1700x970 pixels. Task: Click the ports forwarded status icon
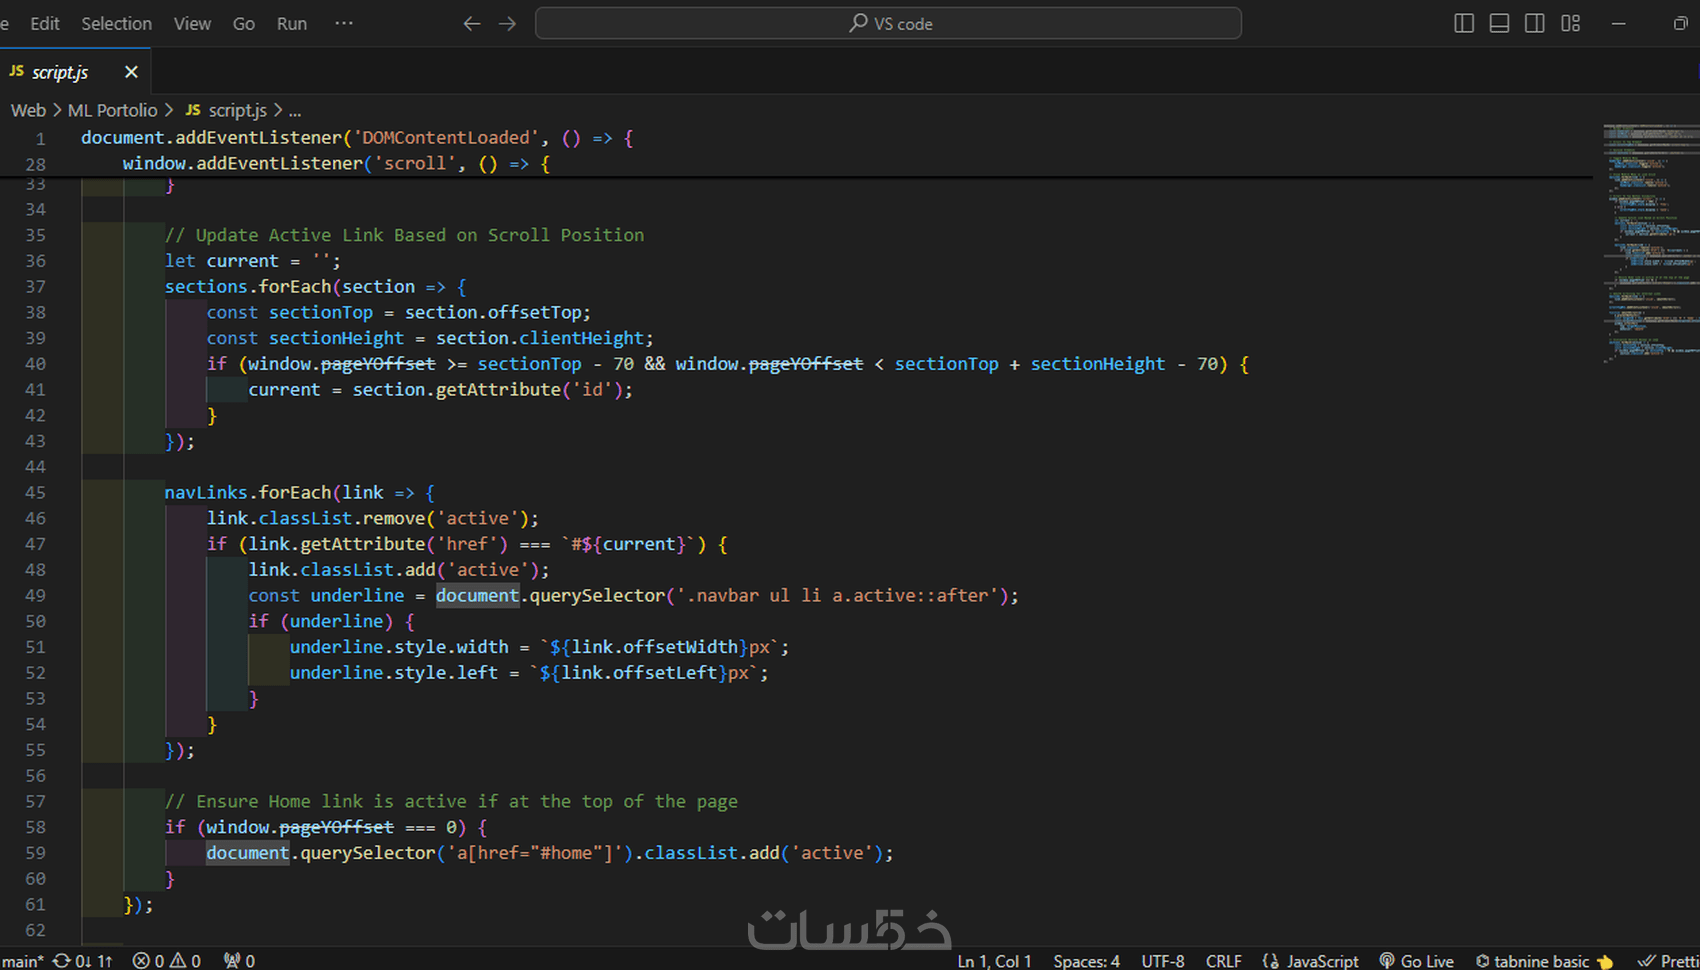click(239, 960)
